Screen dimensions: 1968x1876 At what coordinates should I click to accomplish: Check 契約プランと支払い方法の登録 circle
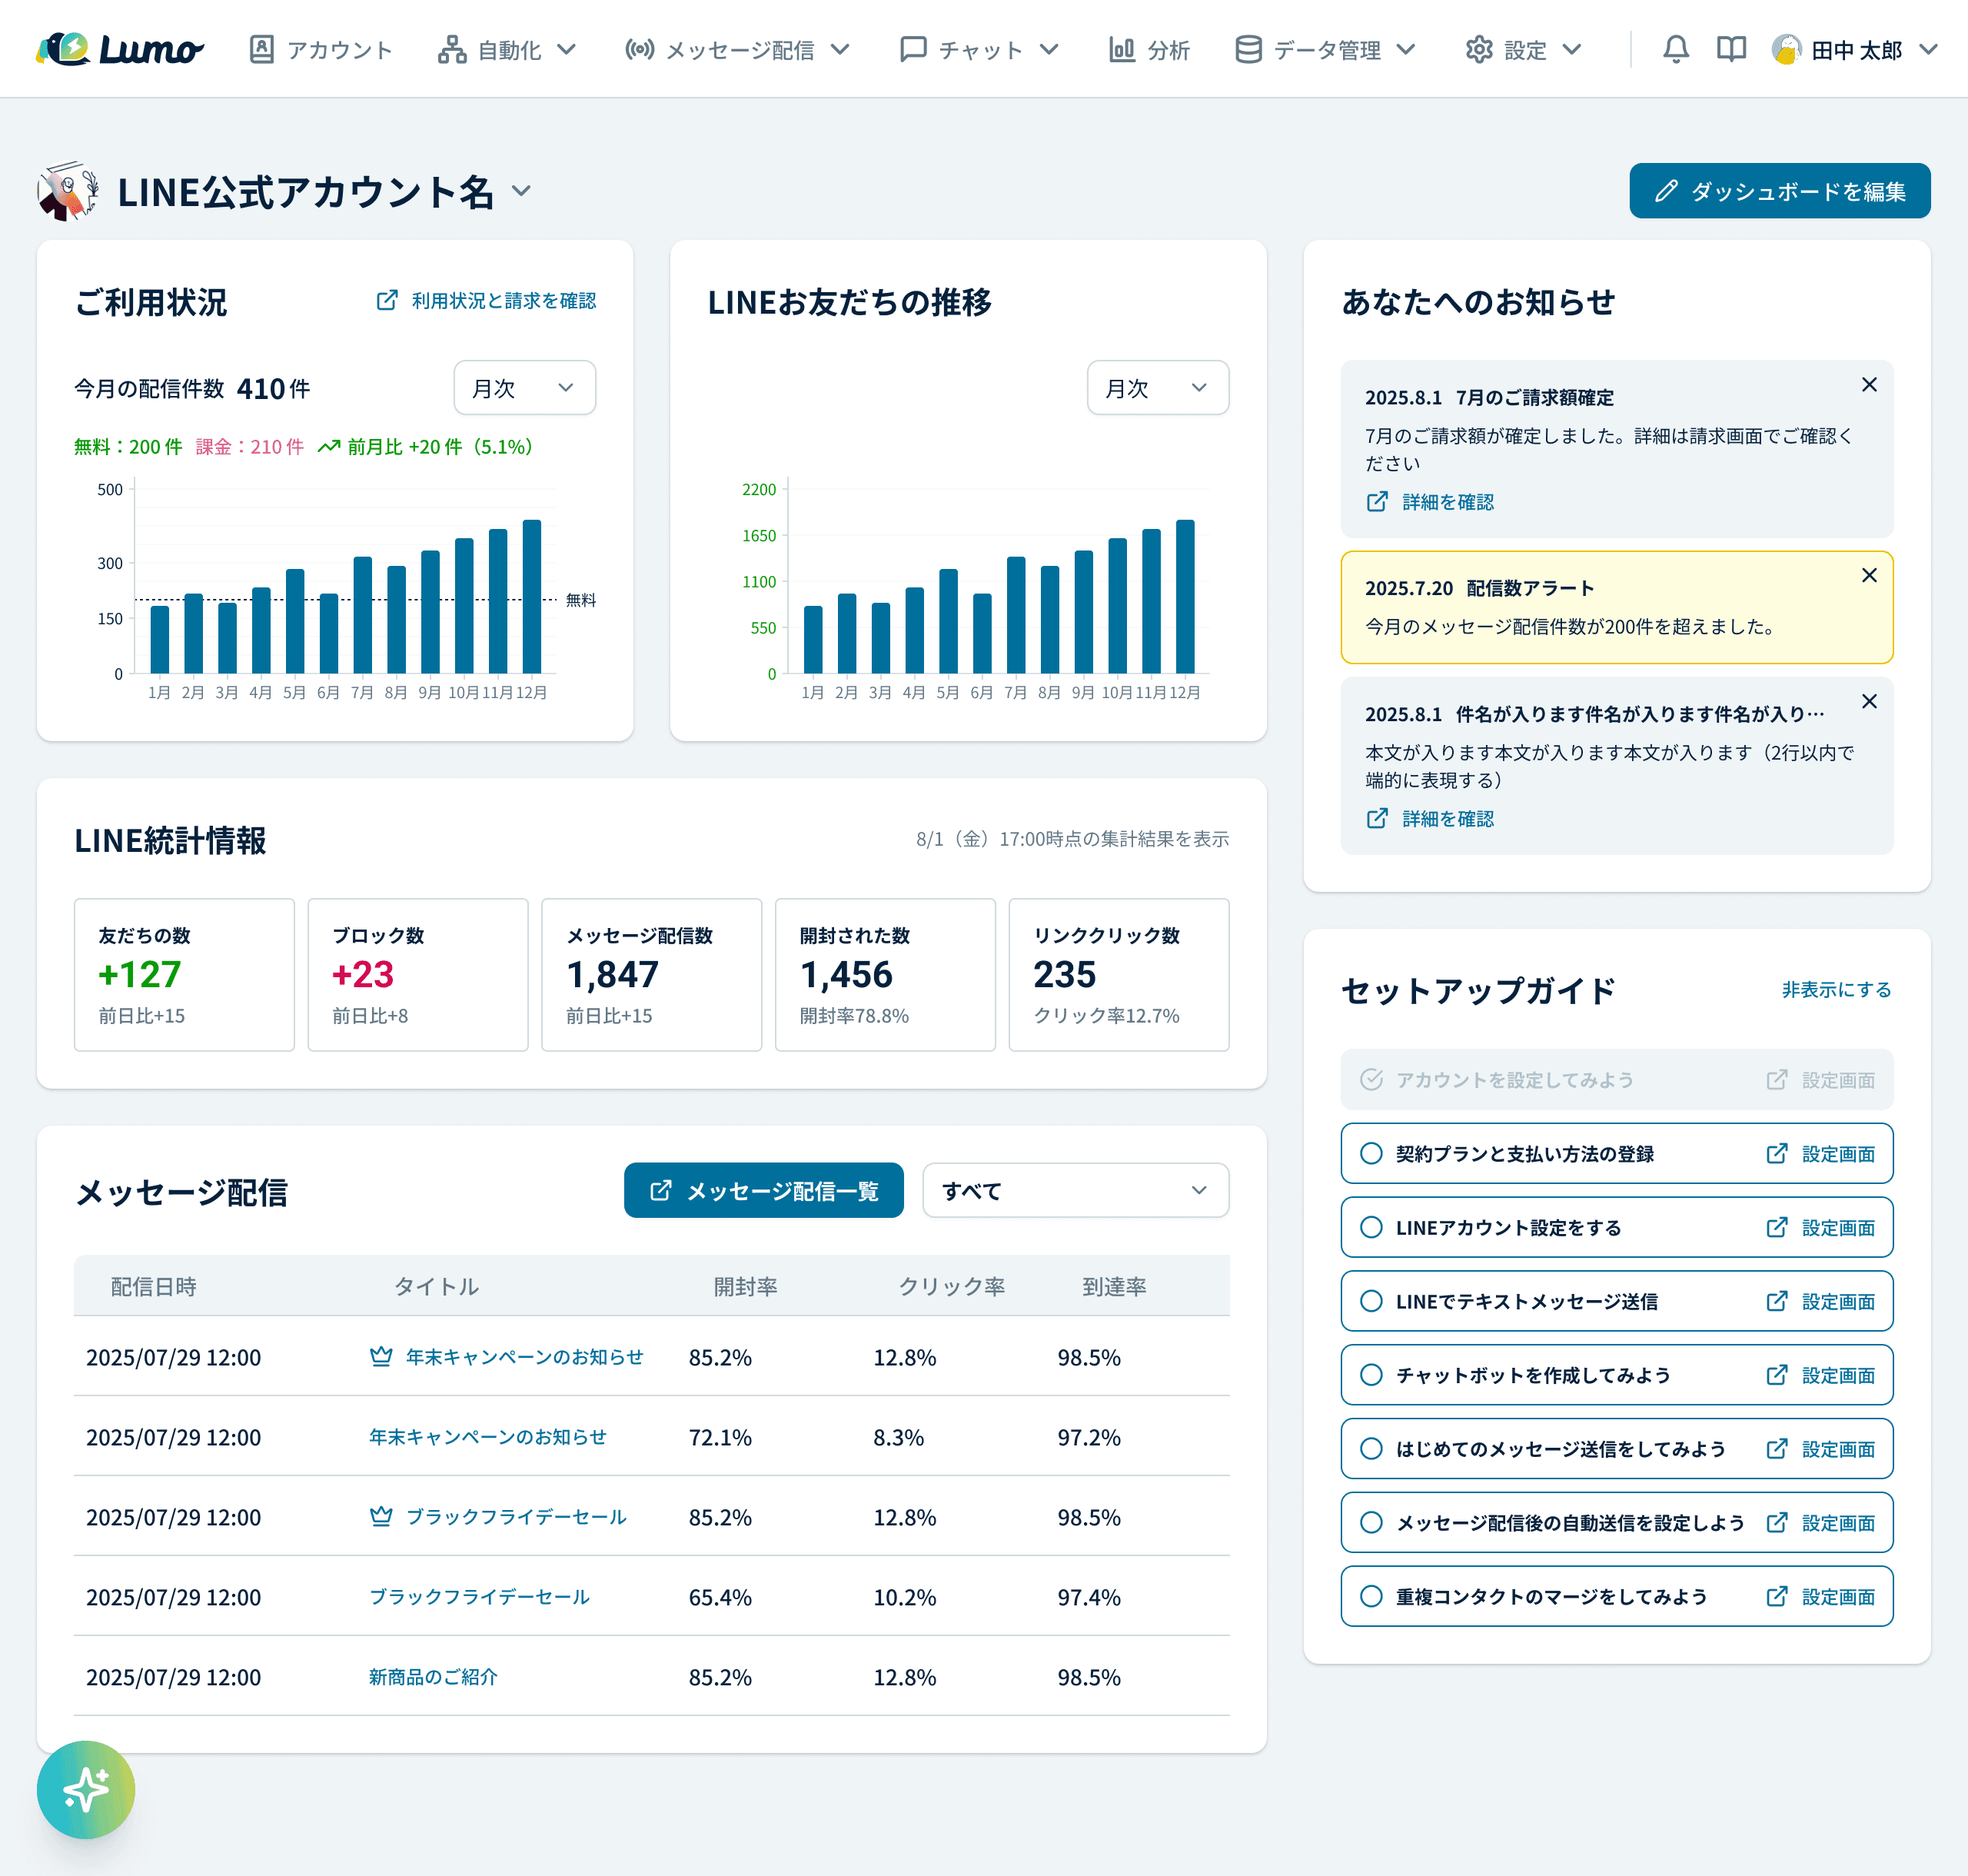pyautogui.click(x=1371, y=1153)
